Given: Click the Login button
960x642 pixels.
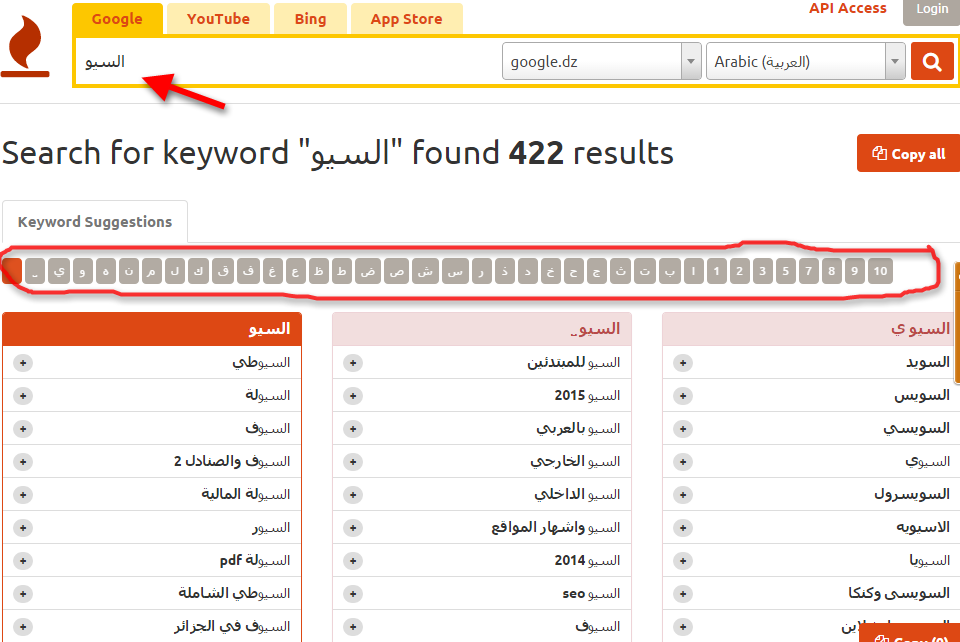Looking at the screenshot, I should (x=932, y=10).
